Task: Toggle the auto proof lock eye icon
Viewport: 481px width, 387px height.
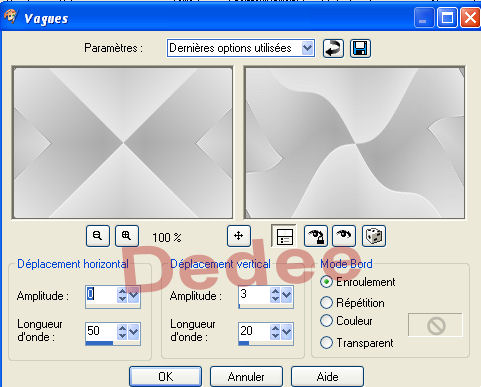Action: tap(316, 236)
